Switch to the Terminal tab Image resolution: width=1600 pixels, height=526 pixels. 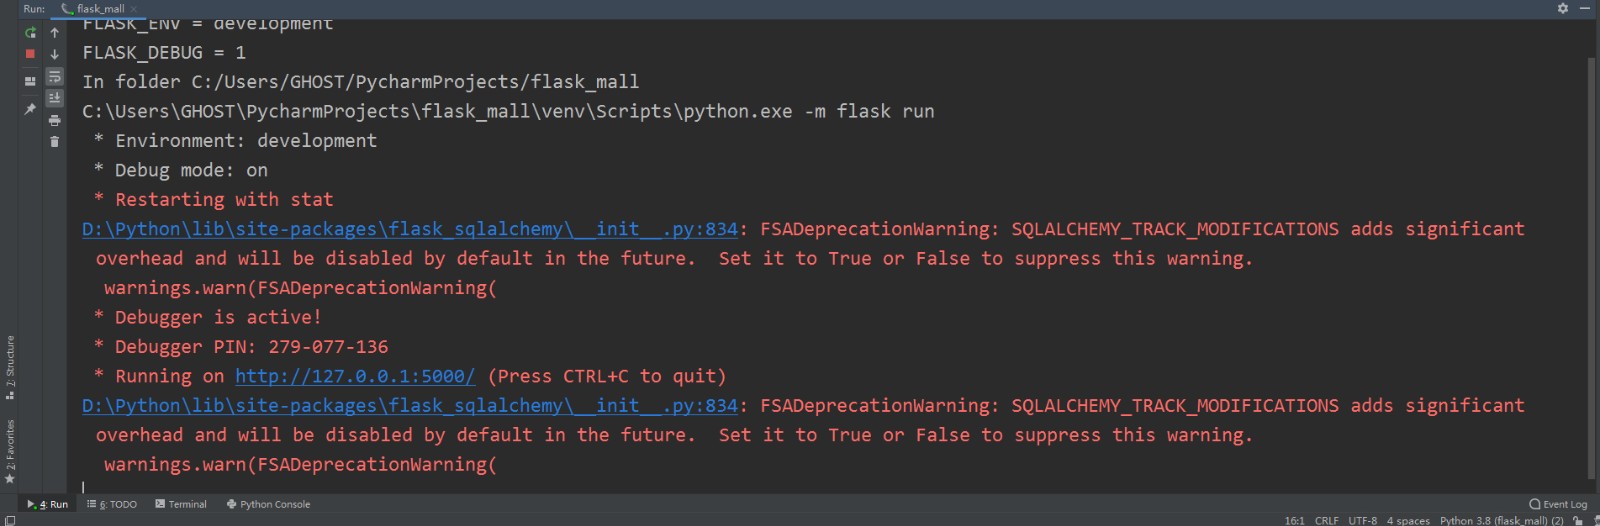click(181, 504)
